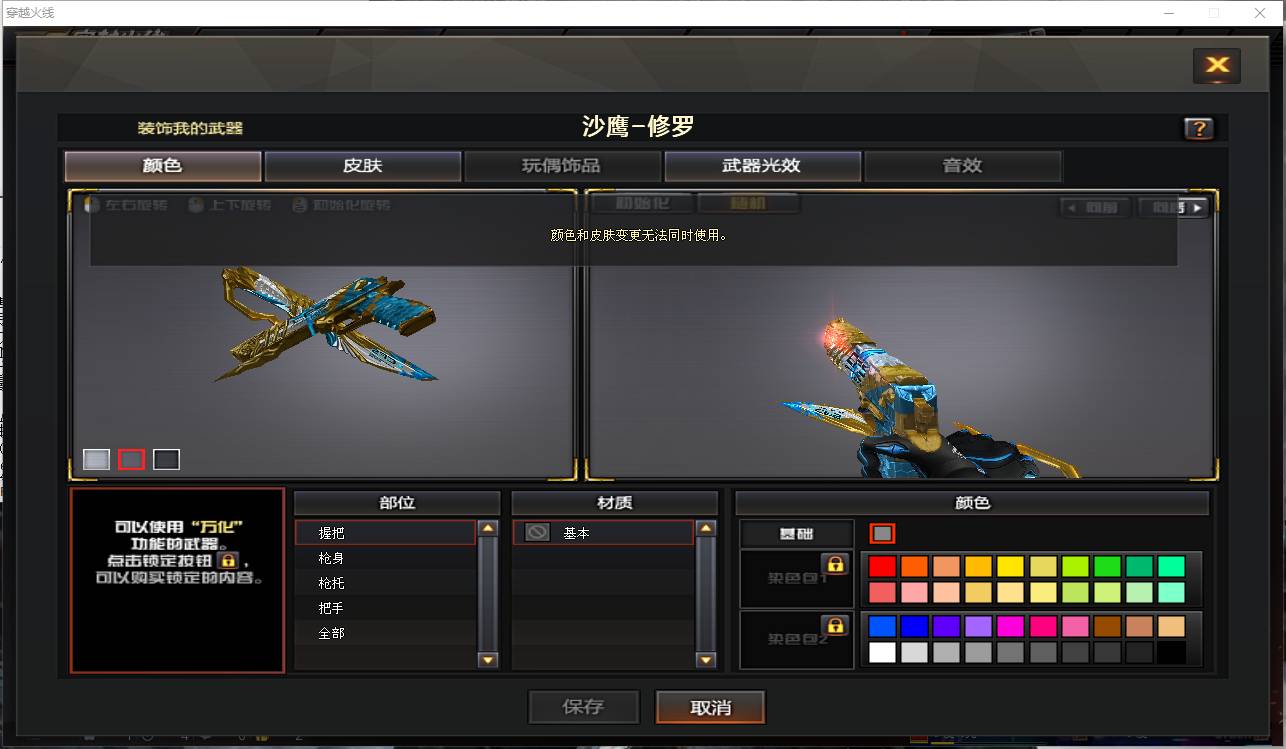Click the prohibition icon beside 基本
This screenshot has width=1286, height=749.
pos(537,533)
